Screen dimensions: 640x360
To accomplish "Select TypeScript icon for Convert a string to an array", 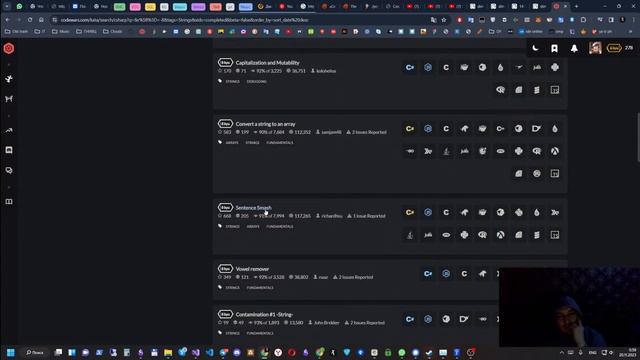I will pos(555,173).
